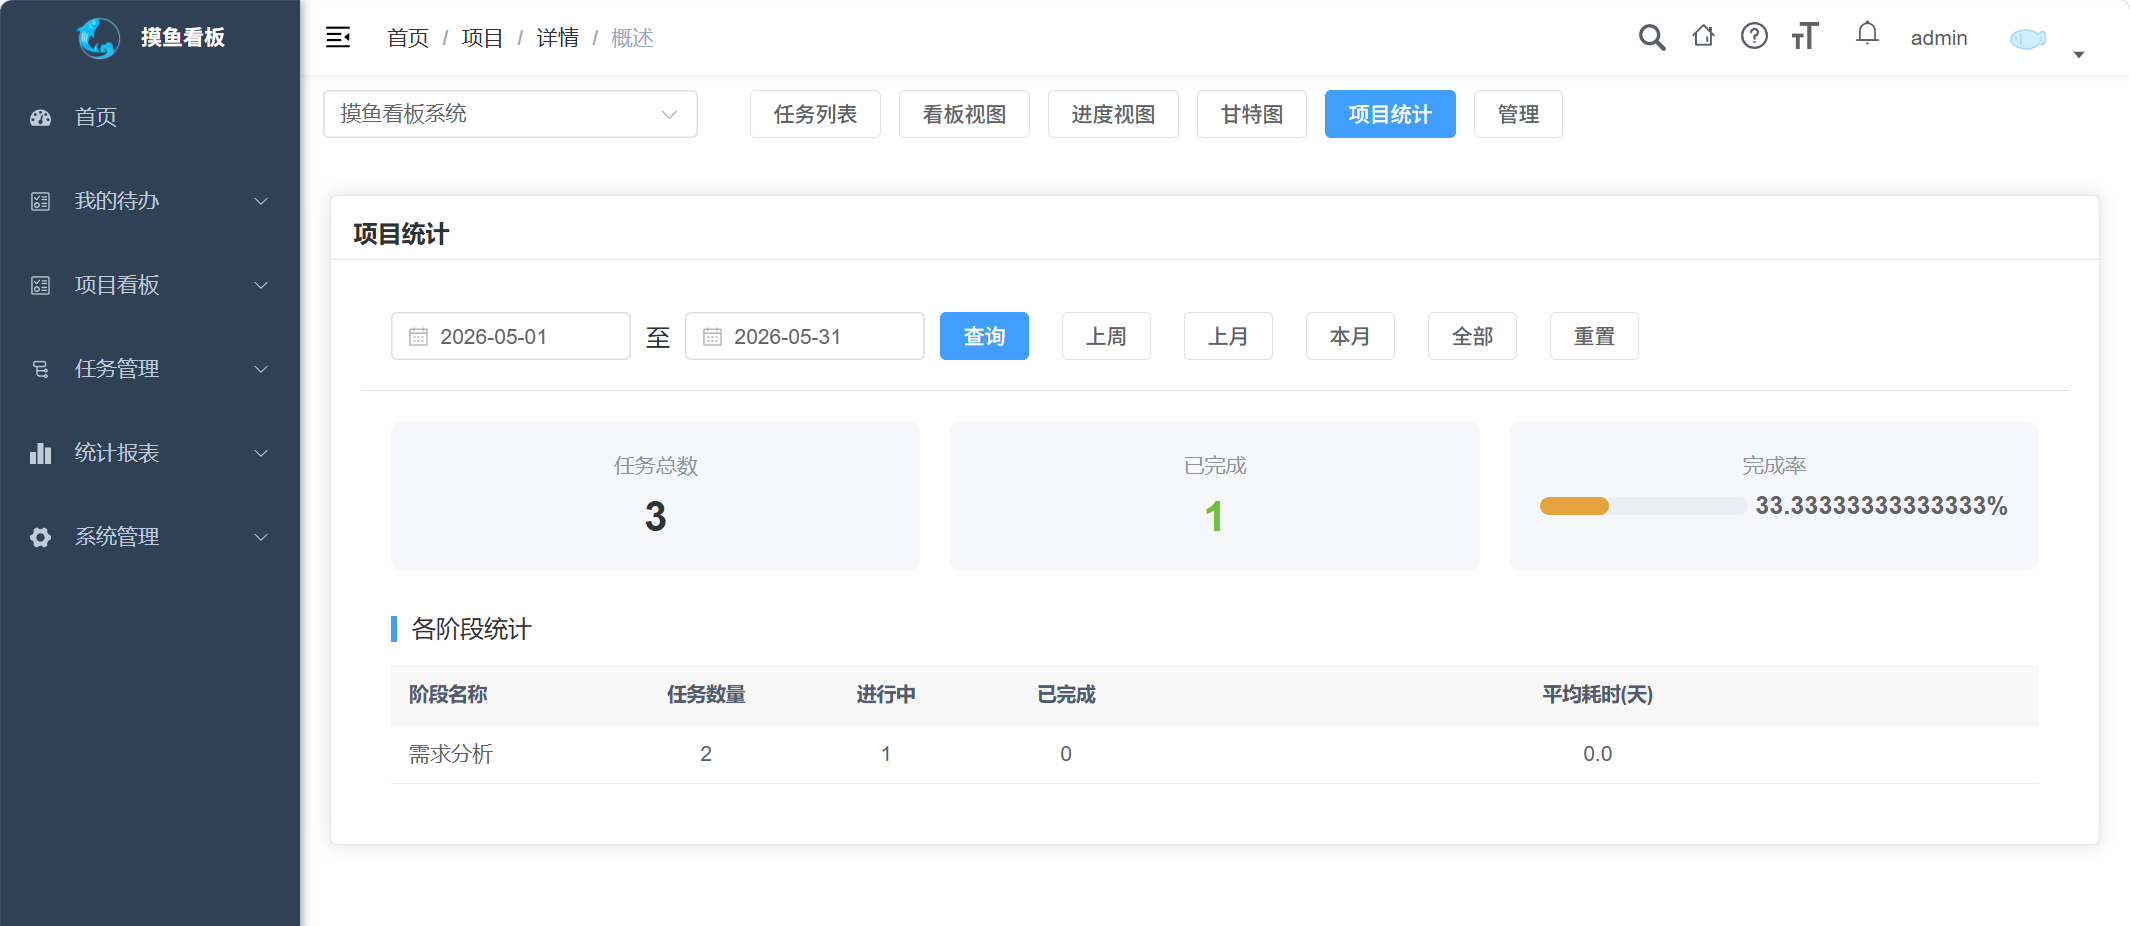Click the 摸鱼看板 logo icon

tap(98, 38)
